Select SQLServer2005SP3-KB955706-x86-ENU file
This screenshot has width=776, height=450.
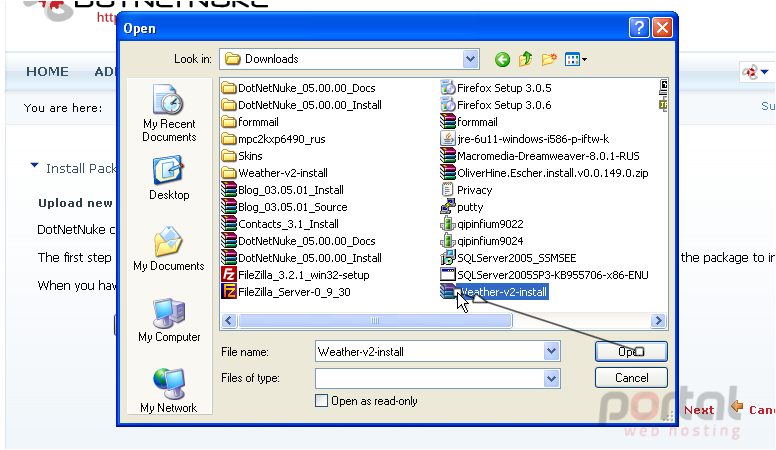pos(544,275)
